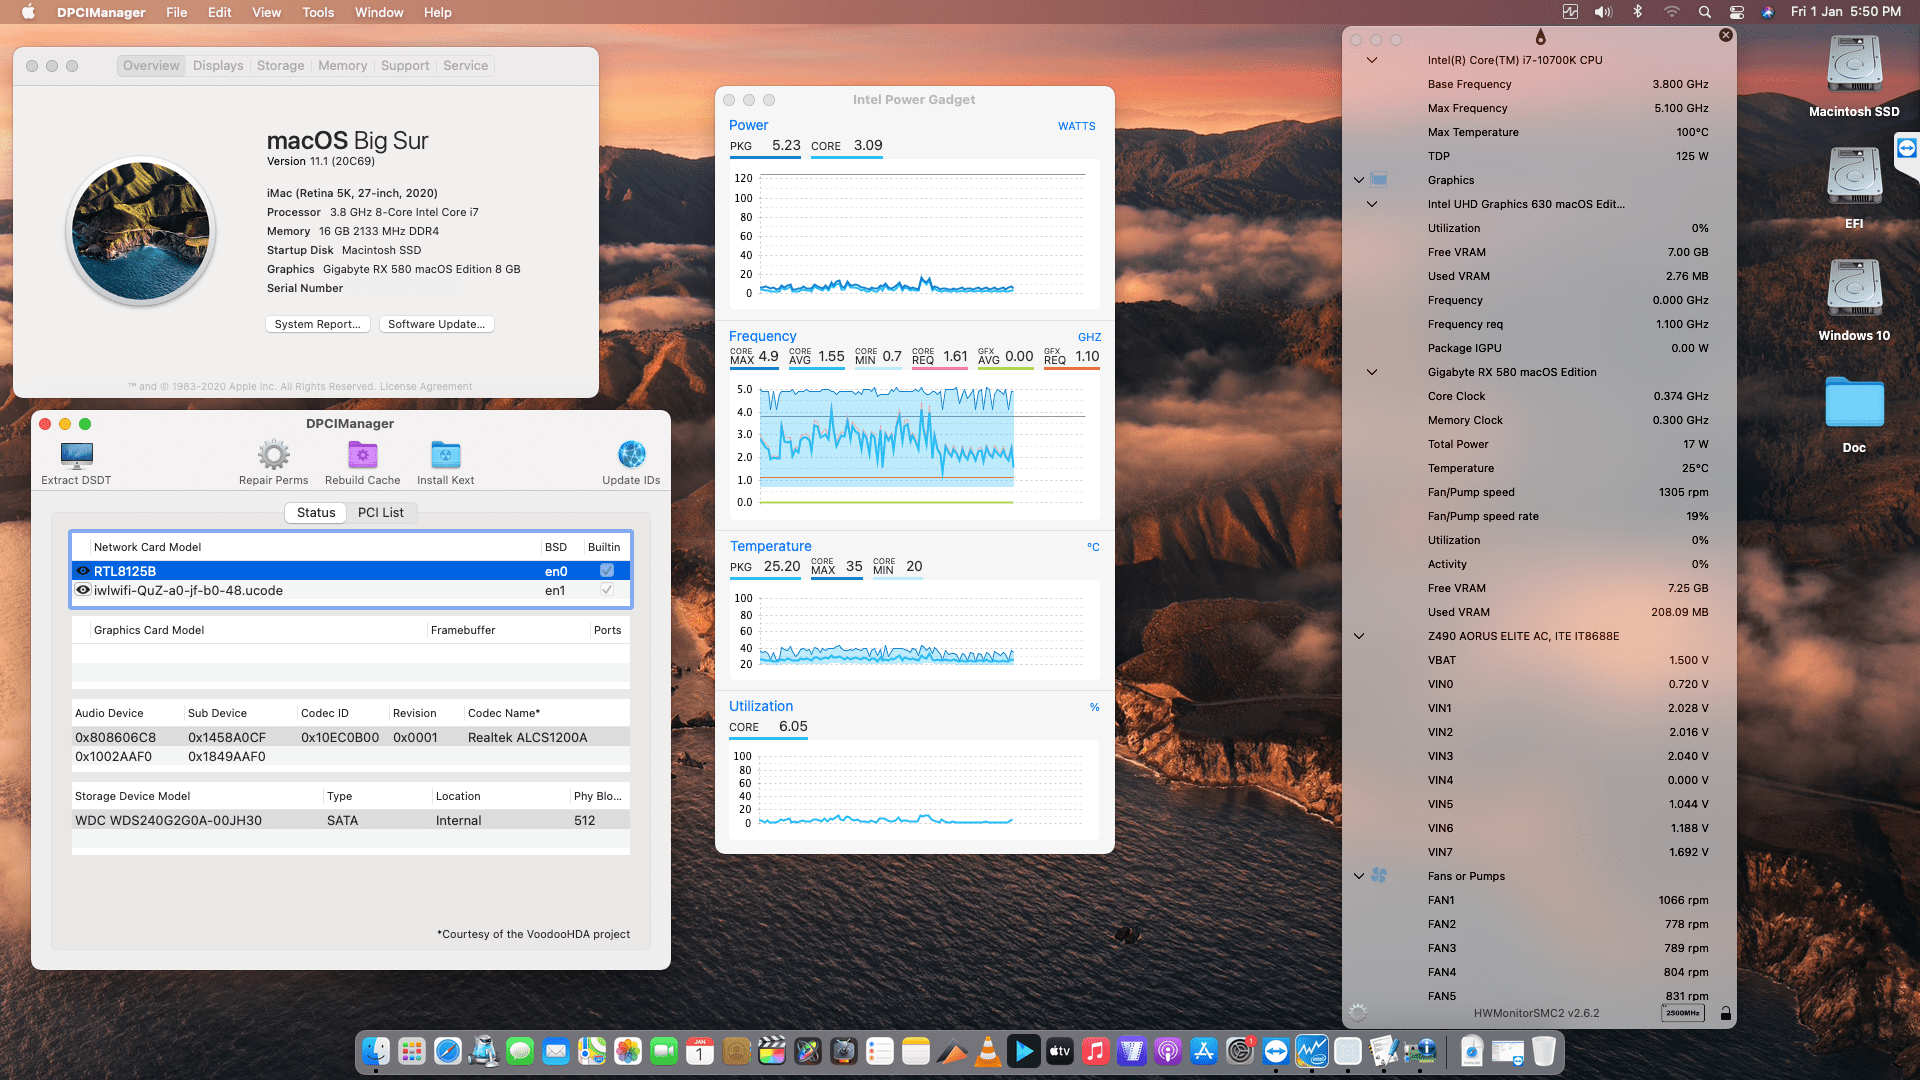
Task: Open the Macintosh SSD drive icon
Action: tap(1854, 64)
